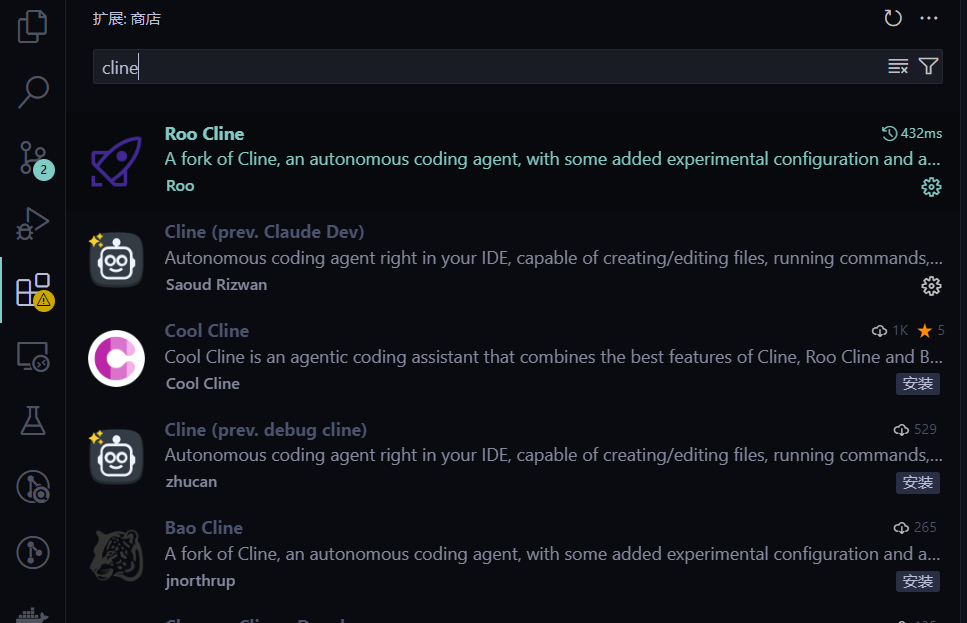Select the Roo Cline extension entry
The height and width of the screenshot is (623, 967).
pos(500,159)
